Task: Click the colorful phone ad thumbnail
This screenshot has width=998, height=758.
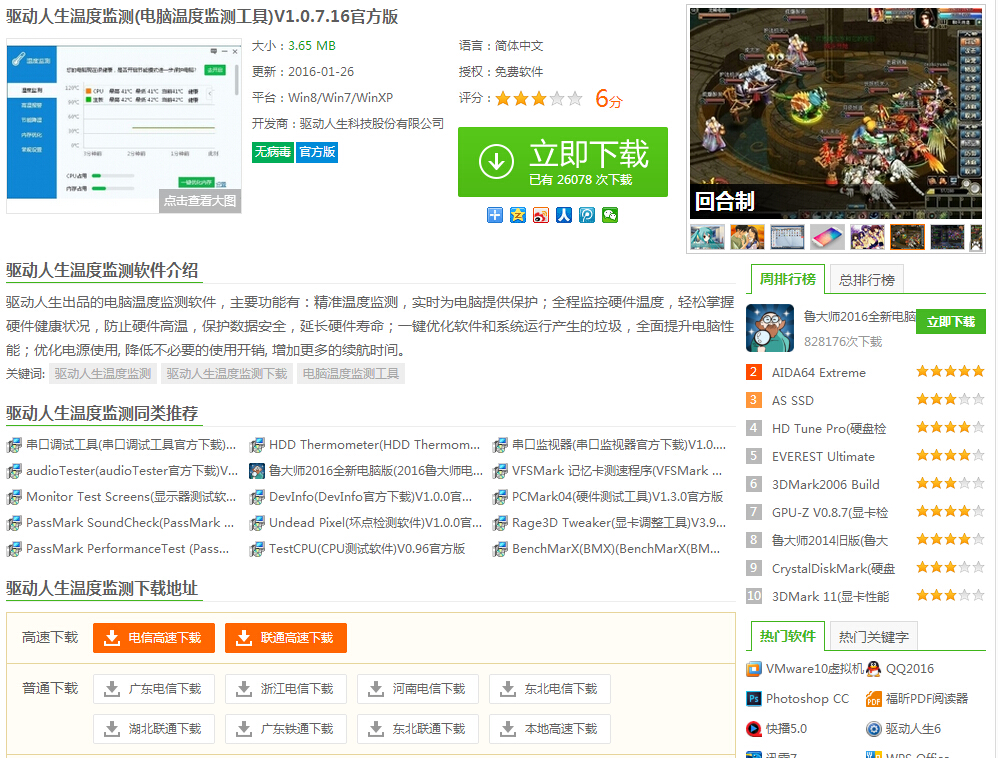Action: click(827, 237)
